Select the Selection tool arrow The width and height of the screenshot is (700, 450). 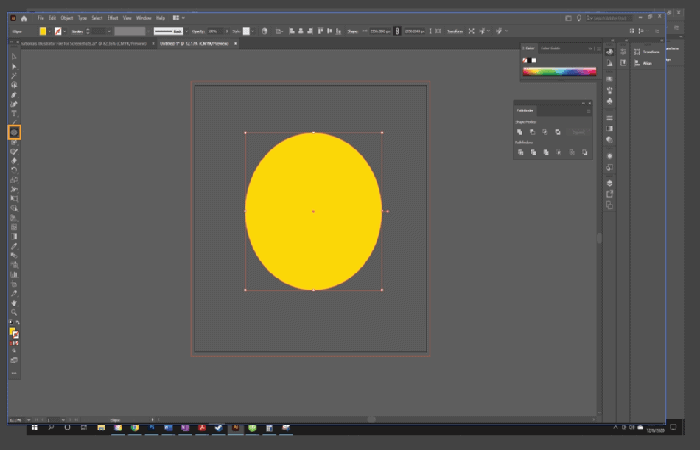point(14,57)
